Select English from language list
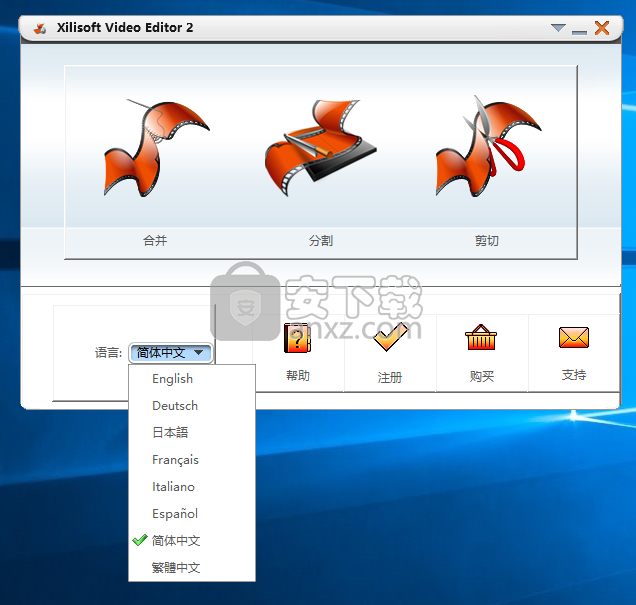 pos(192,379)
